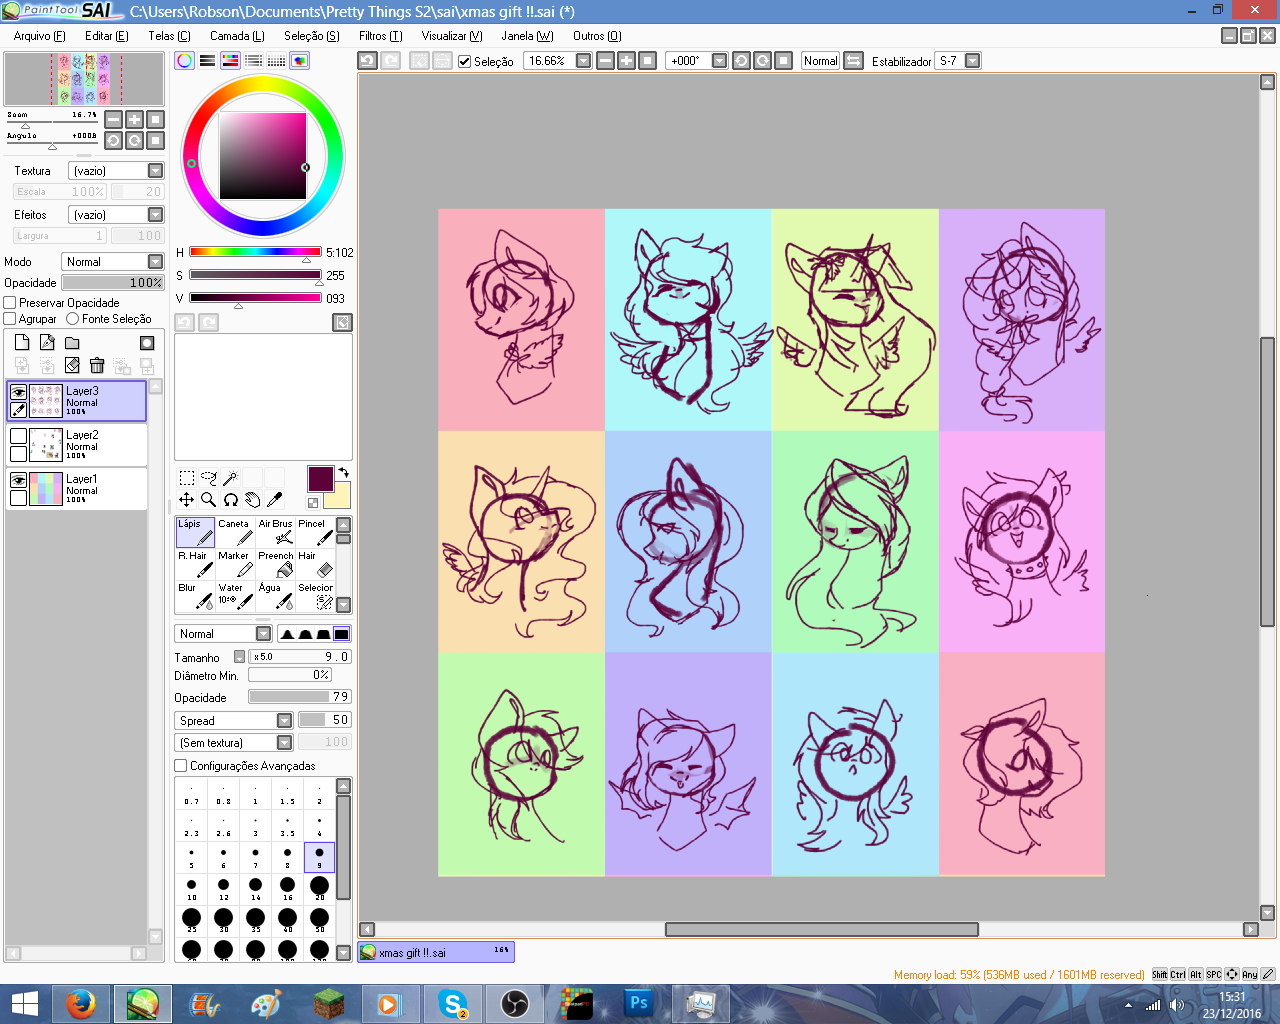Select the Rotate canvas tool

click(x=231, y=499)
